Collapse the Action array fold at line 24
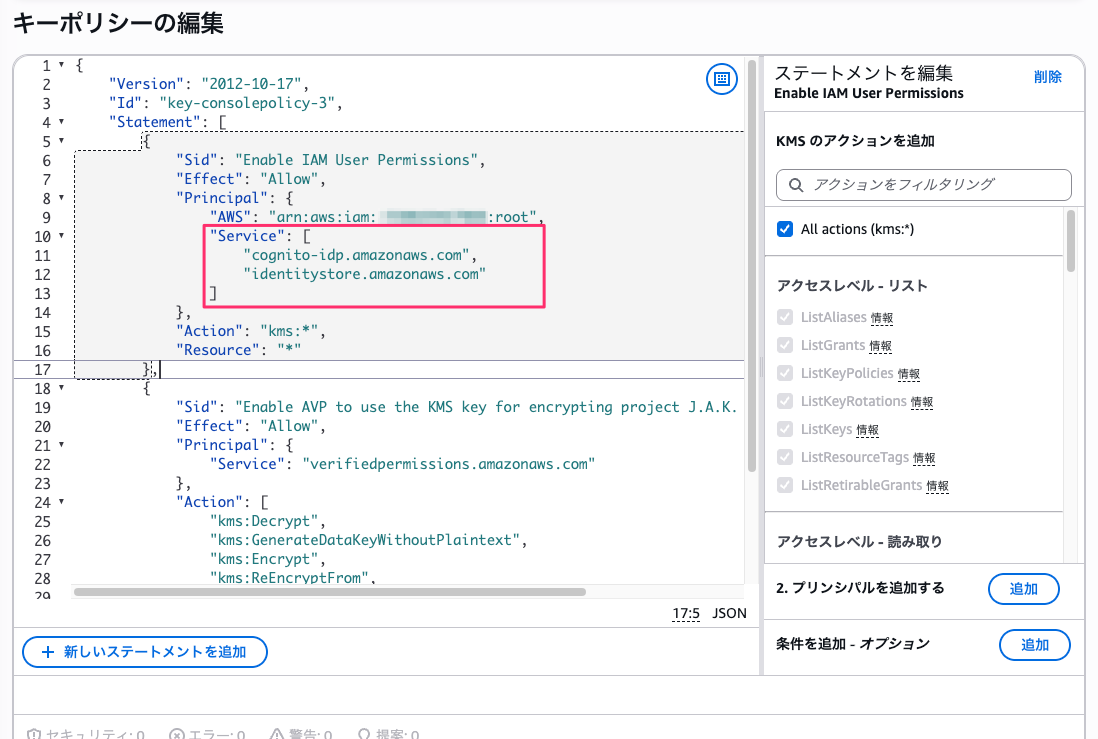 tap(62, 502)
